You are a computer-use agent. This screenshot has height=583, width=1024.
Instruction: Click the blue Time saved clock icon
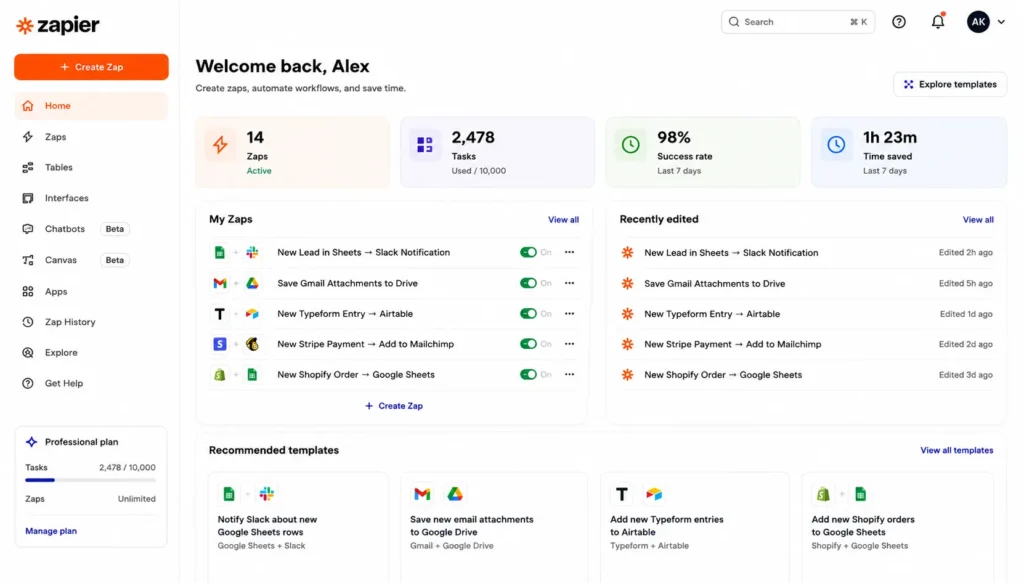[836, 144]
